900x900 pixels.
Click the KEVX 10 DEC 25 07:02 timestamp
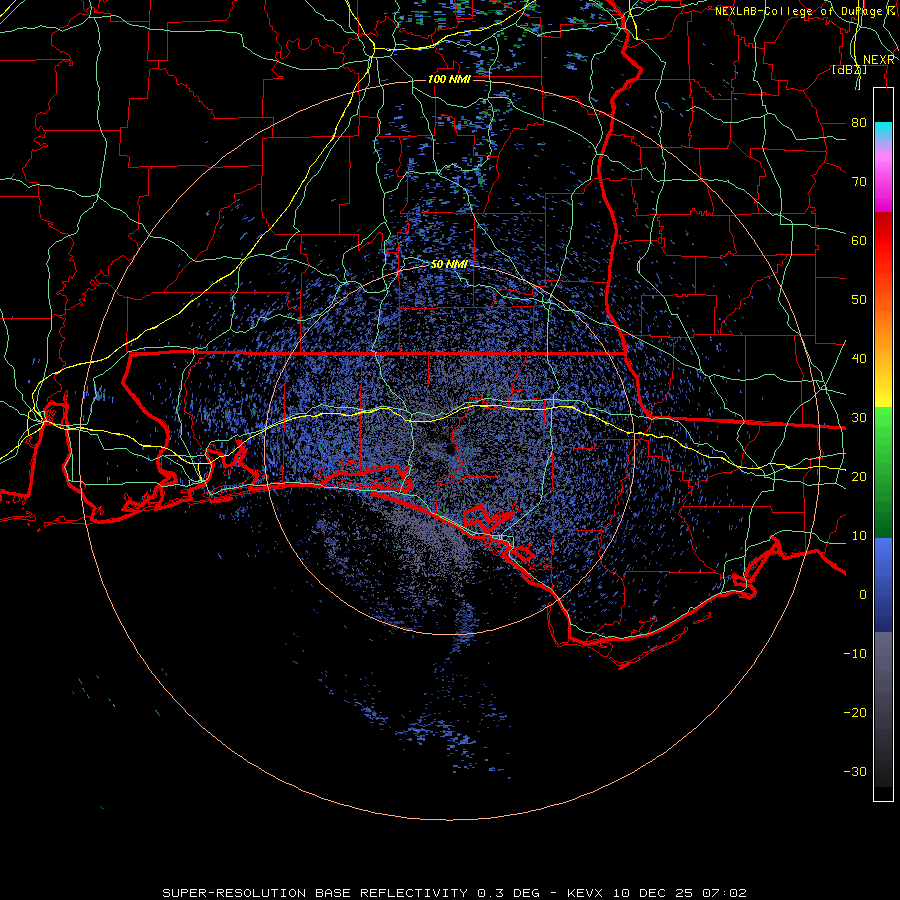(657, 893)
